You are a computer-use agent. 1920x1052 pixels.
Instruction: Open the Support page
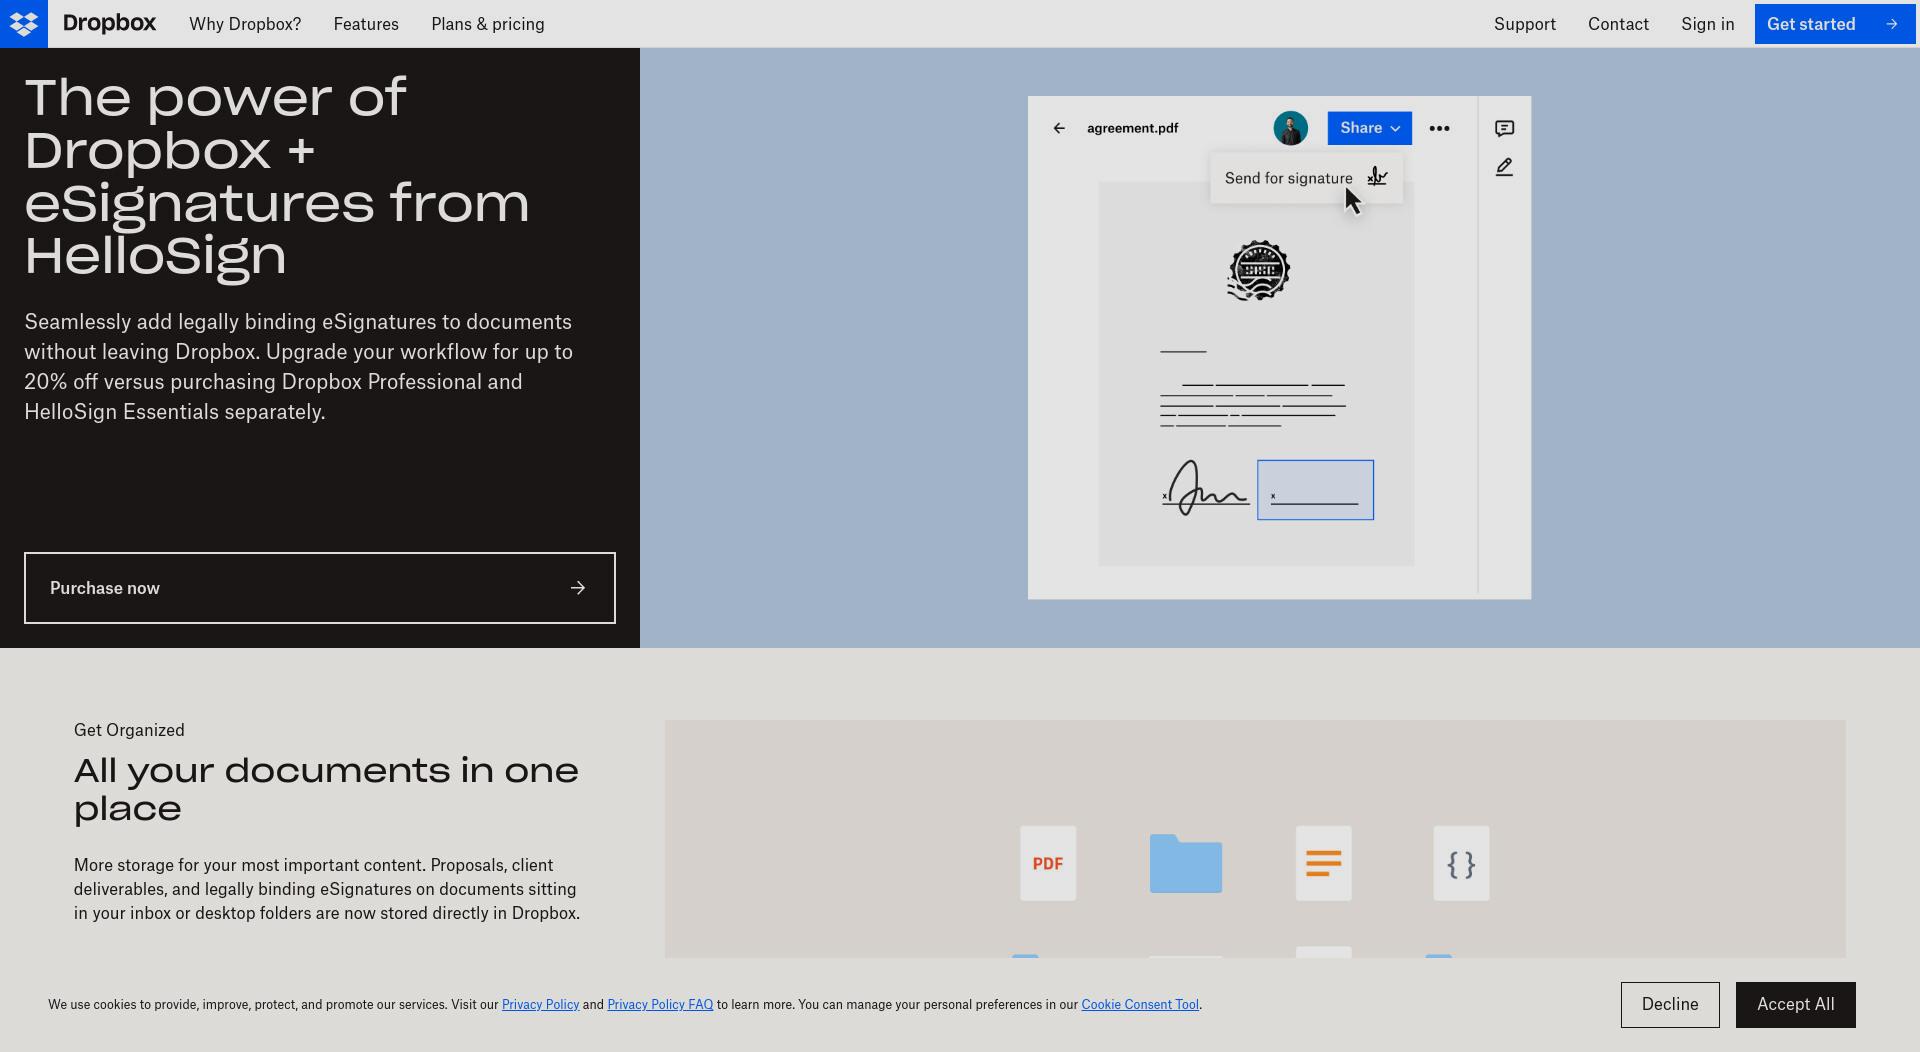1525,24
